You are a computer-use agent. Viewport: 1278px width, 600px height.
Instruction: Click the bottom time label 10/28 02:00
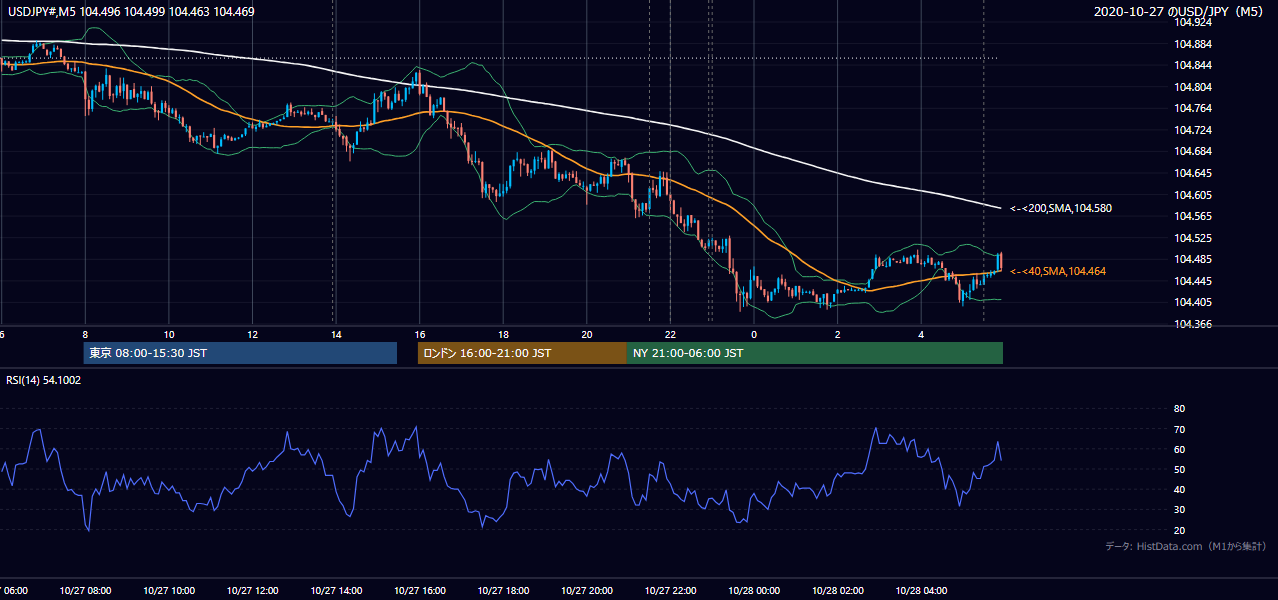click(837, 590)
